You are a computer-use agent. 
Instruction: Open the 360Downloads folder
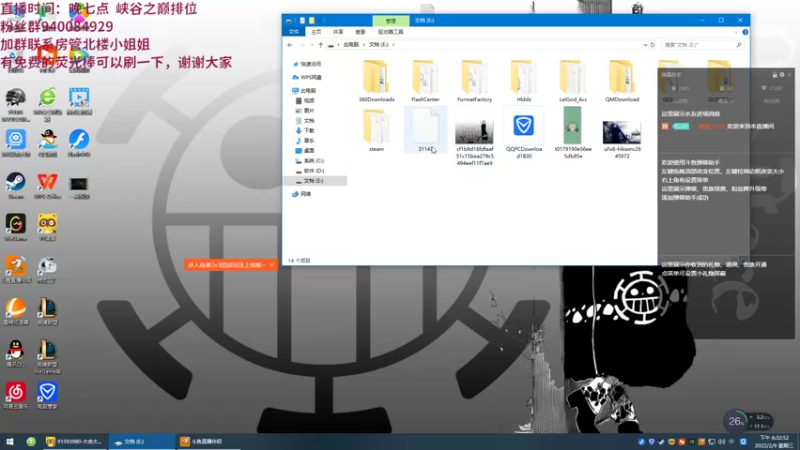tap(377, 81)
